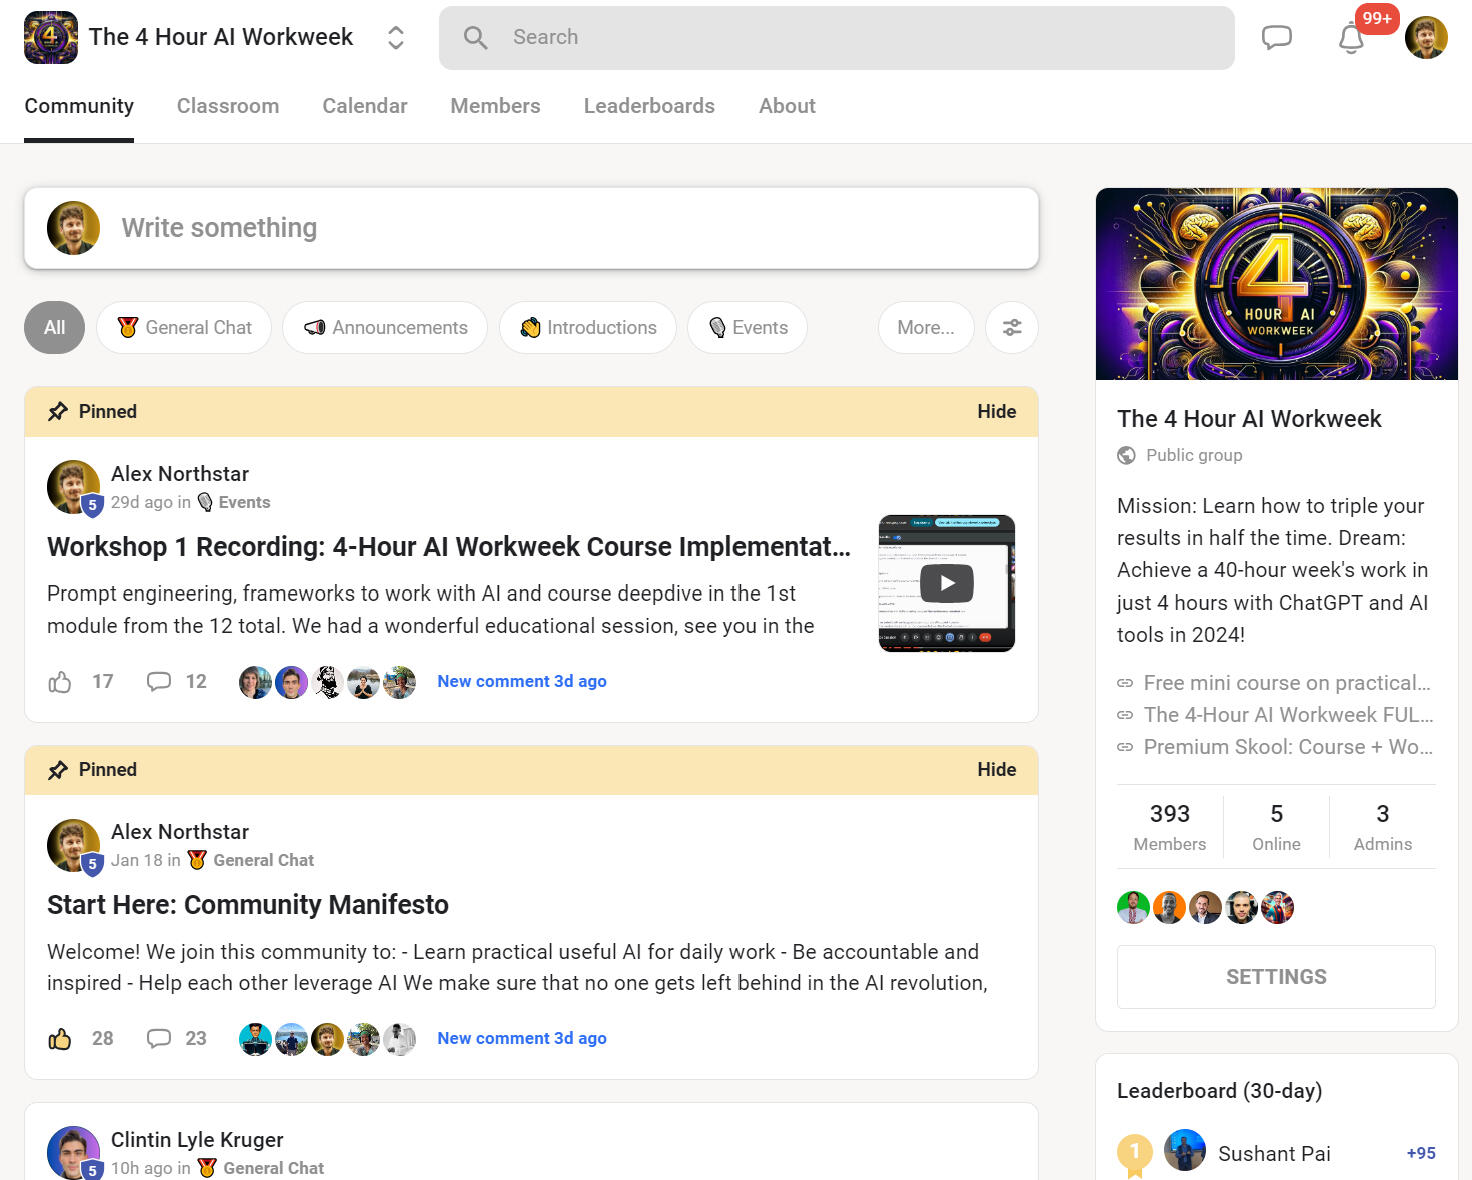Image resolution: width=1472 pixels, height=1180 pixels.
Task: Open the notifications bell
Action: click(x=1351, y=38)
